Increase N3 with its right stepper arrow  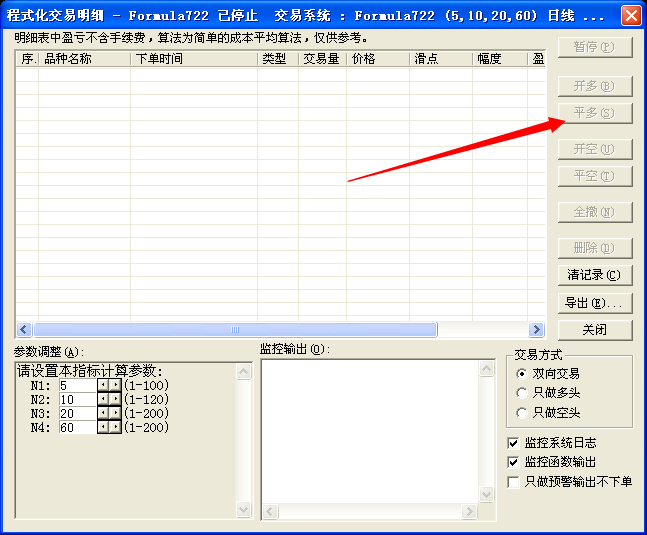pyautogui.click(x=116, y=413)
